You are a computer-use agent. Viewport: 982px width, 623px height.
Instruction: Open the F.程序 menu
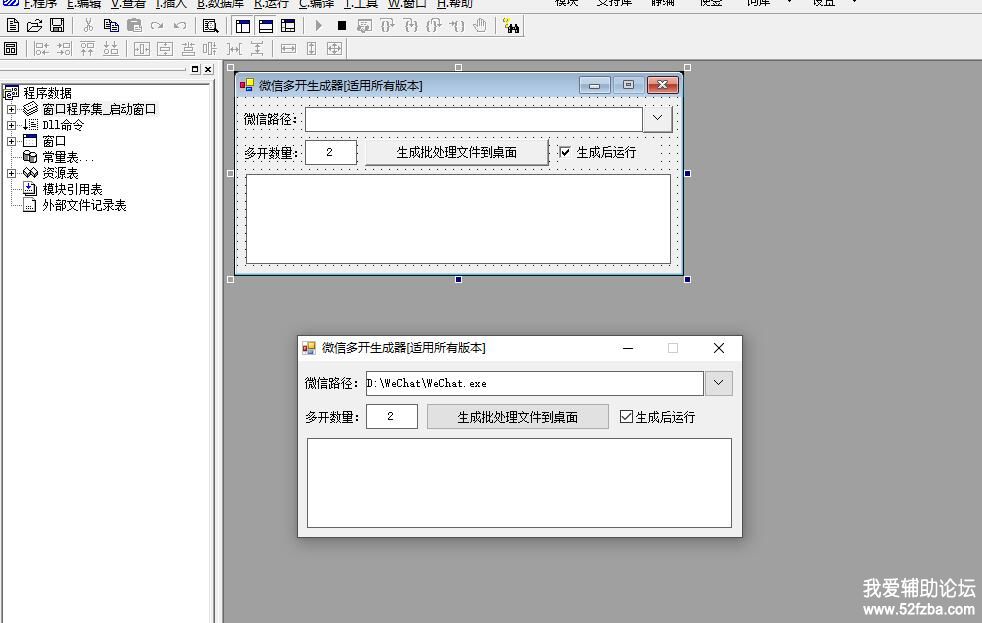tap(39, 4)
